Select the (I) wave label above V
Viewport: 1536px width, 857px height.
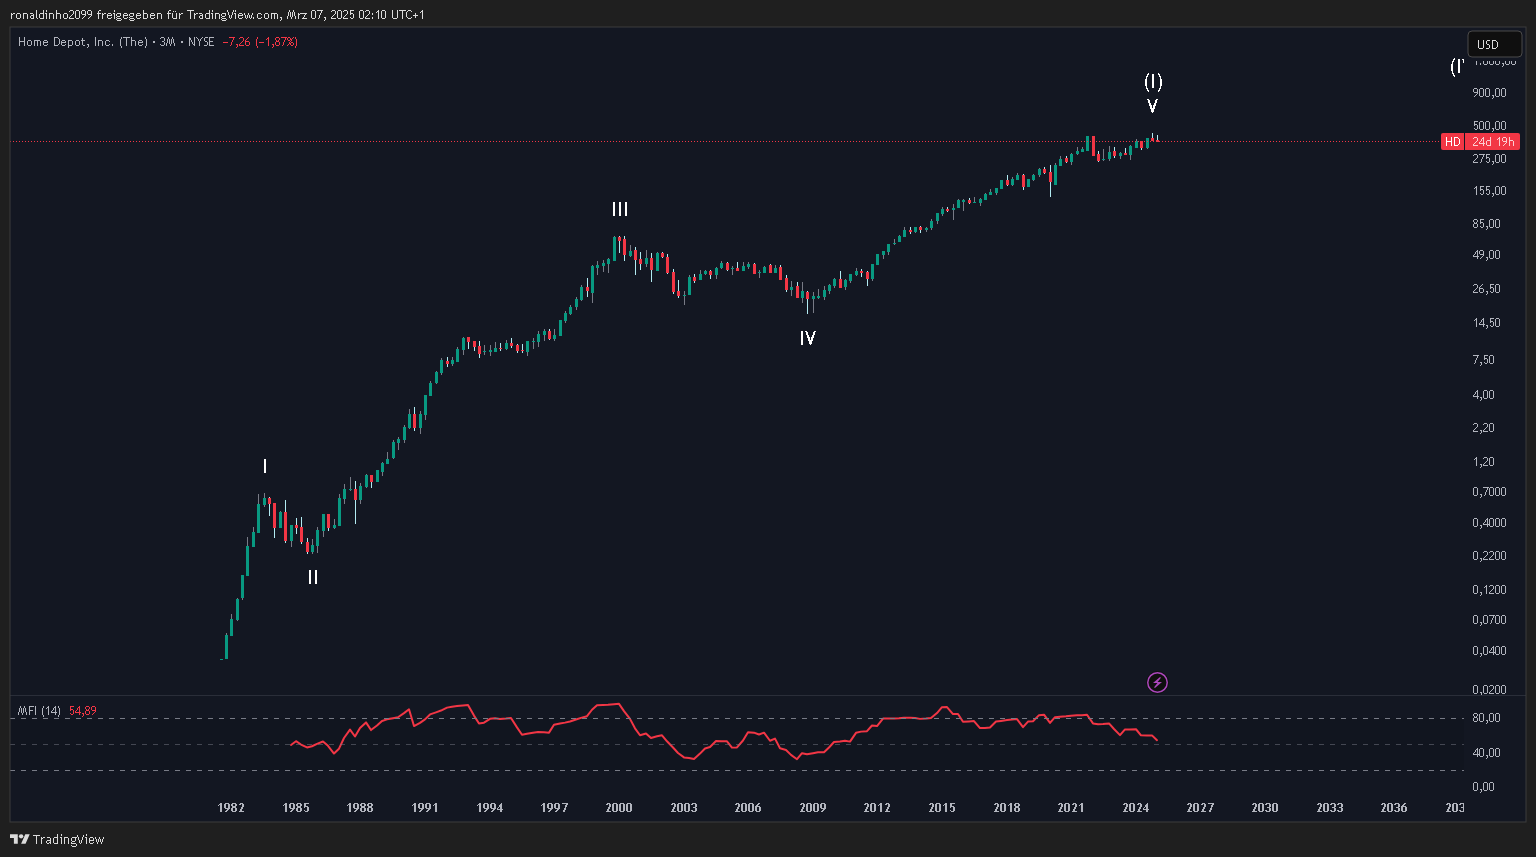coord(1153,82)
